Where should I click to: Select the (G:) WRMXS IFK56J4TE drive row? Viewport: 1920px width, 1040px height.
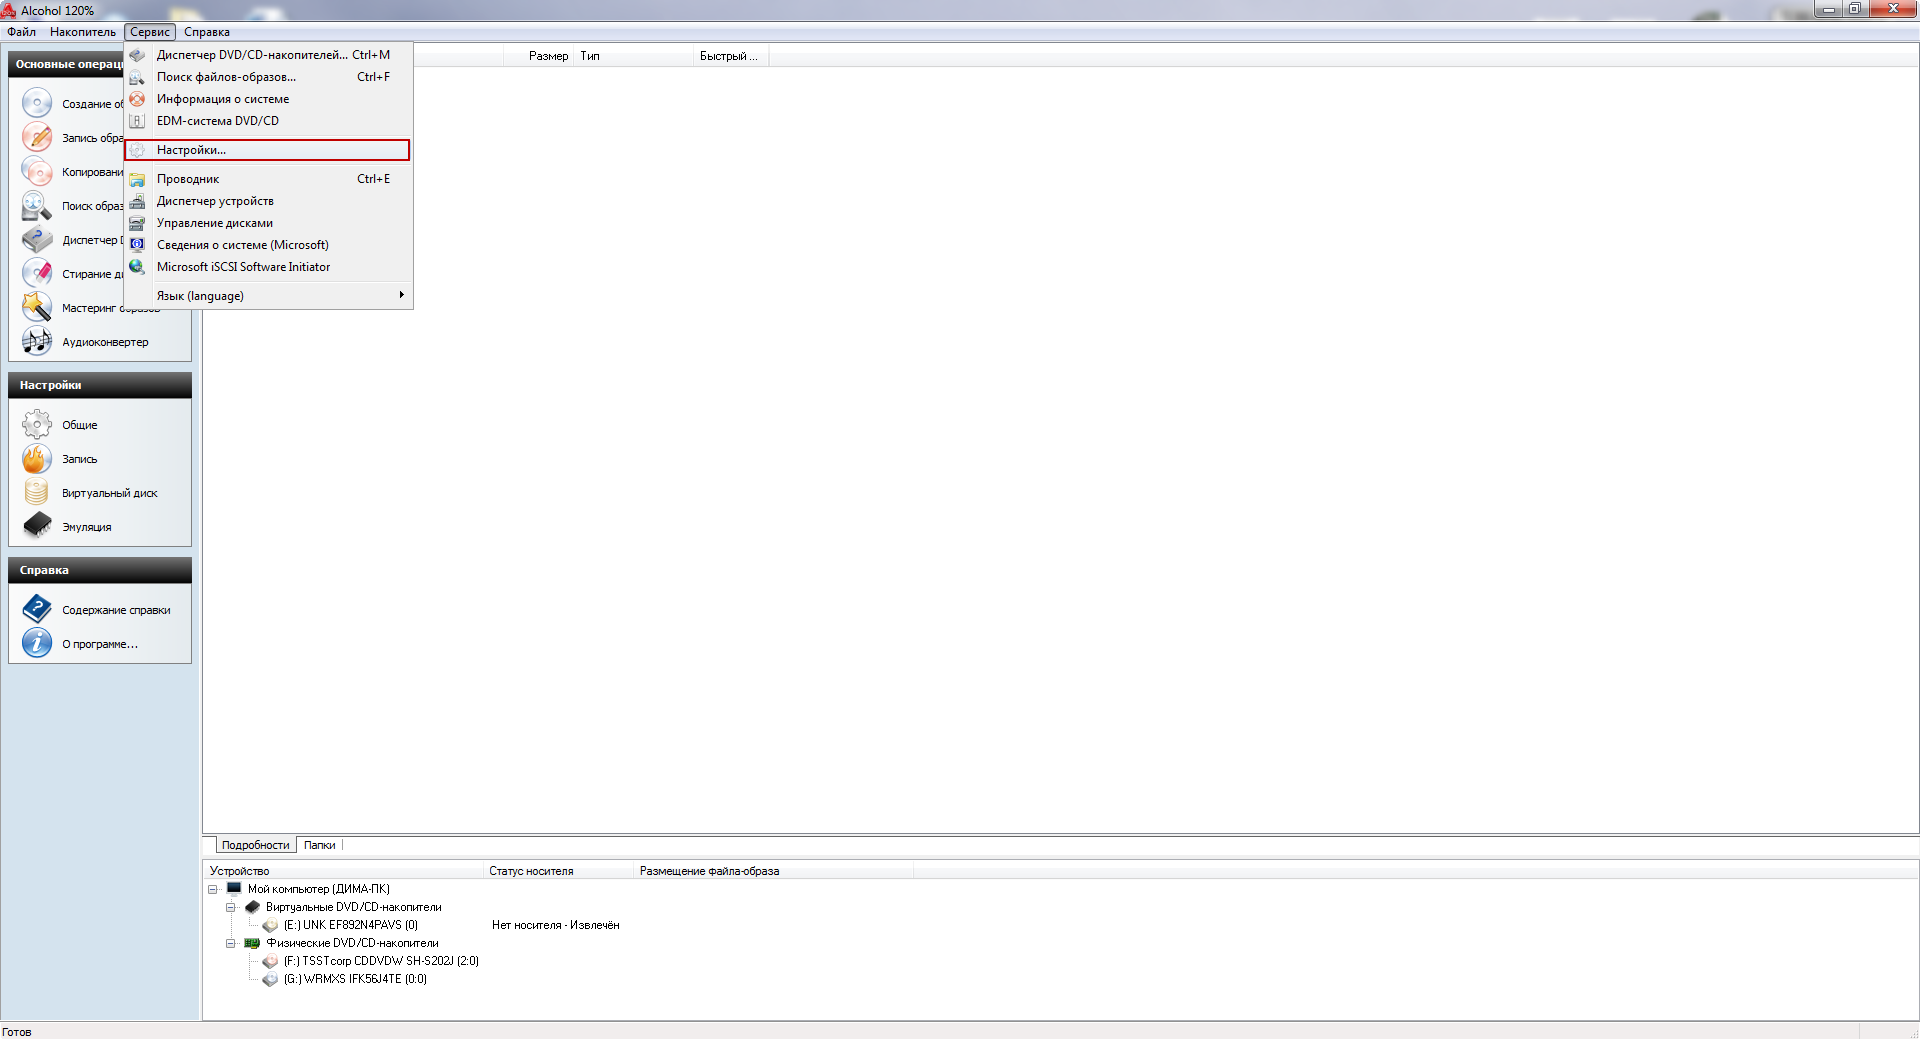[x=355, y=979]
